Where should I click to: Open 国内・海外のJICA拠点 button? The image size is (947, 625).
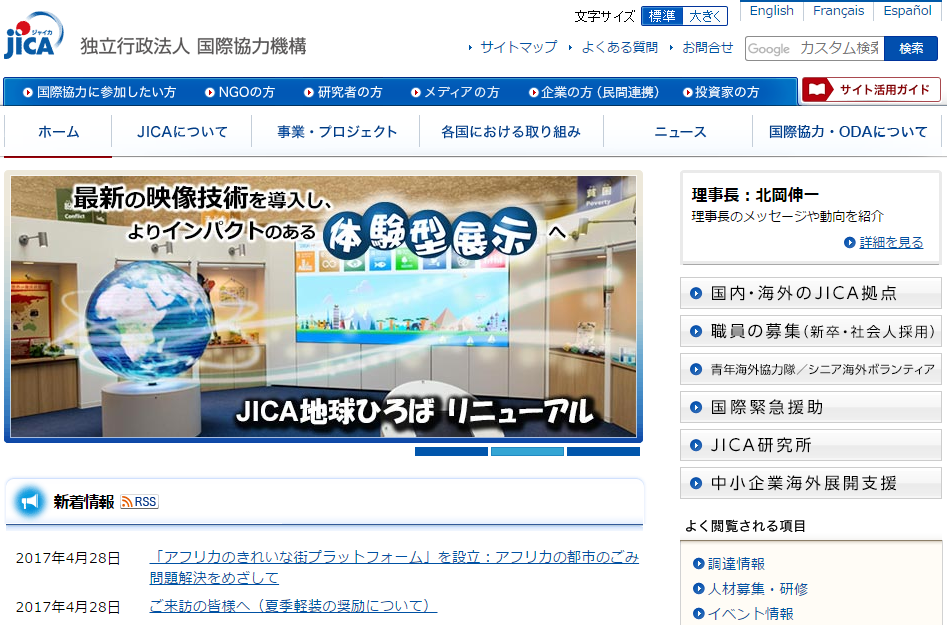[811, 293]
